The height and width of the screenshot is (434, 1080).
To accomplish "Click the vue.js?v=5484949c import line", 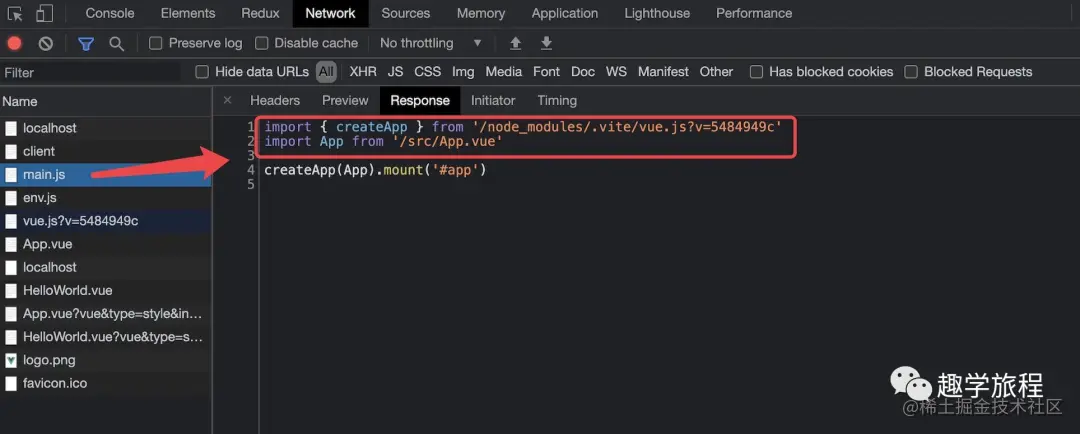I will tap(523, 127).
